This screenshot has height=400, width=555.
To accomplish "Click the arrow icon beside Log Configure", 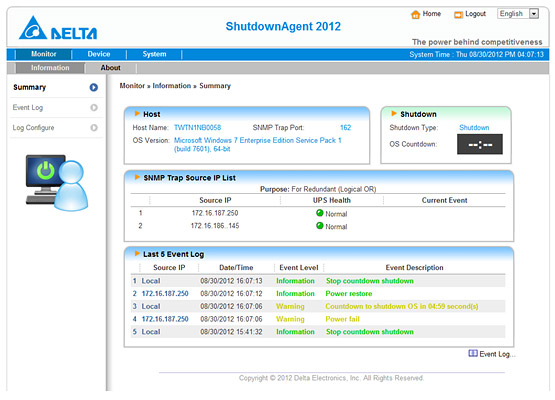I will click(x=94, y=128).
